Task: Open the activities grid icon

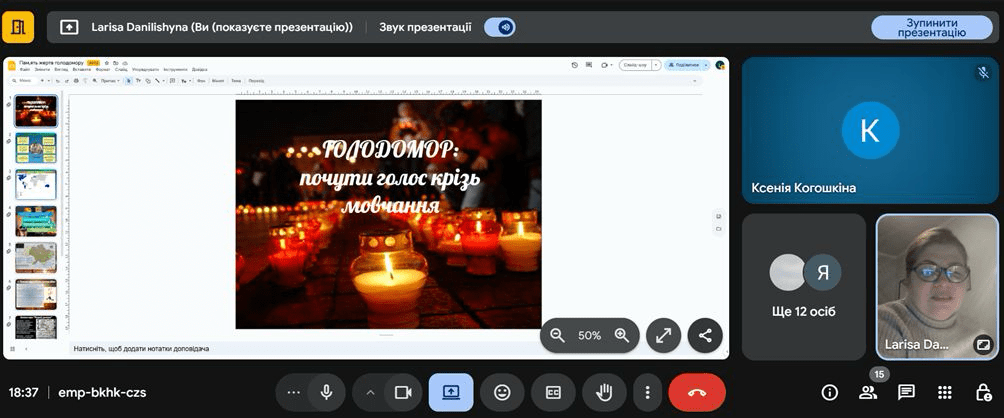Action: tap(944, 393)
